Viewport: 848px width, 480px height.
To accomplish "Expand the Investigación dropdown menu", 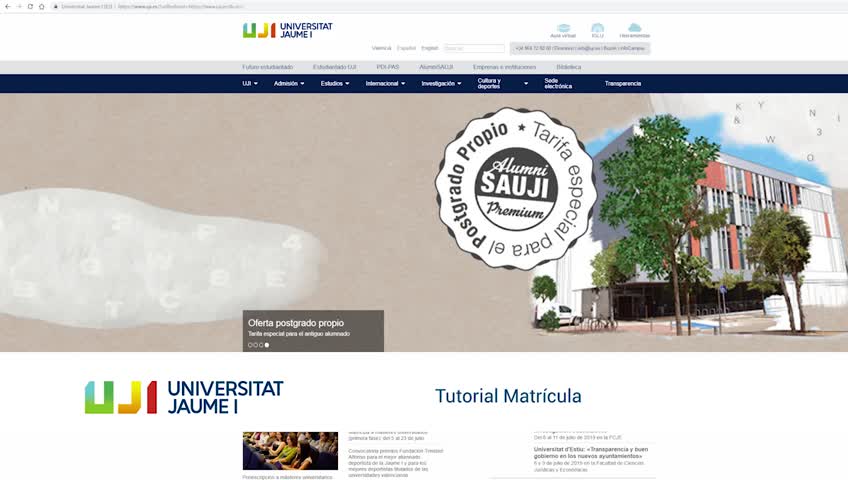I will pos(441,84).
